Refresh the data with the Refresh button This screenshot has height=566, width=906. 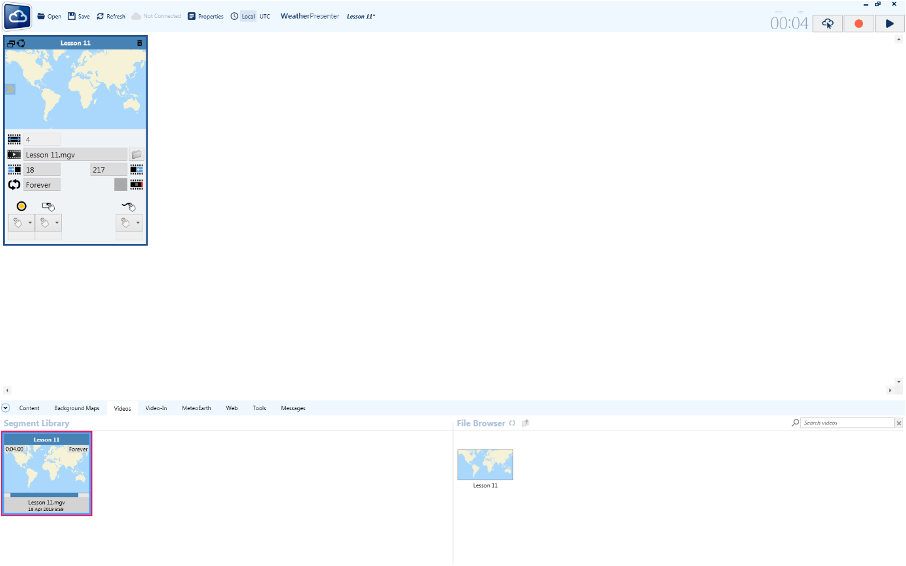point(111,16)
